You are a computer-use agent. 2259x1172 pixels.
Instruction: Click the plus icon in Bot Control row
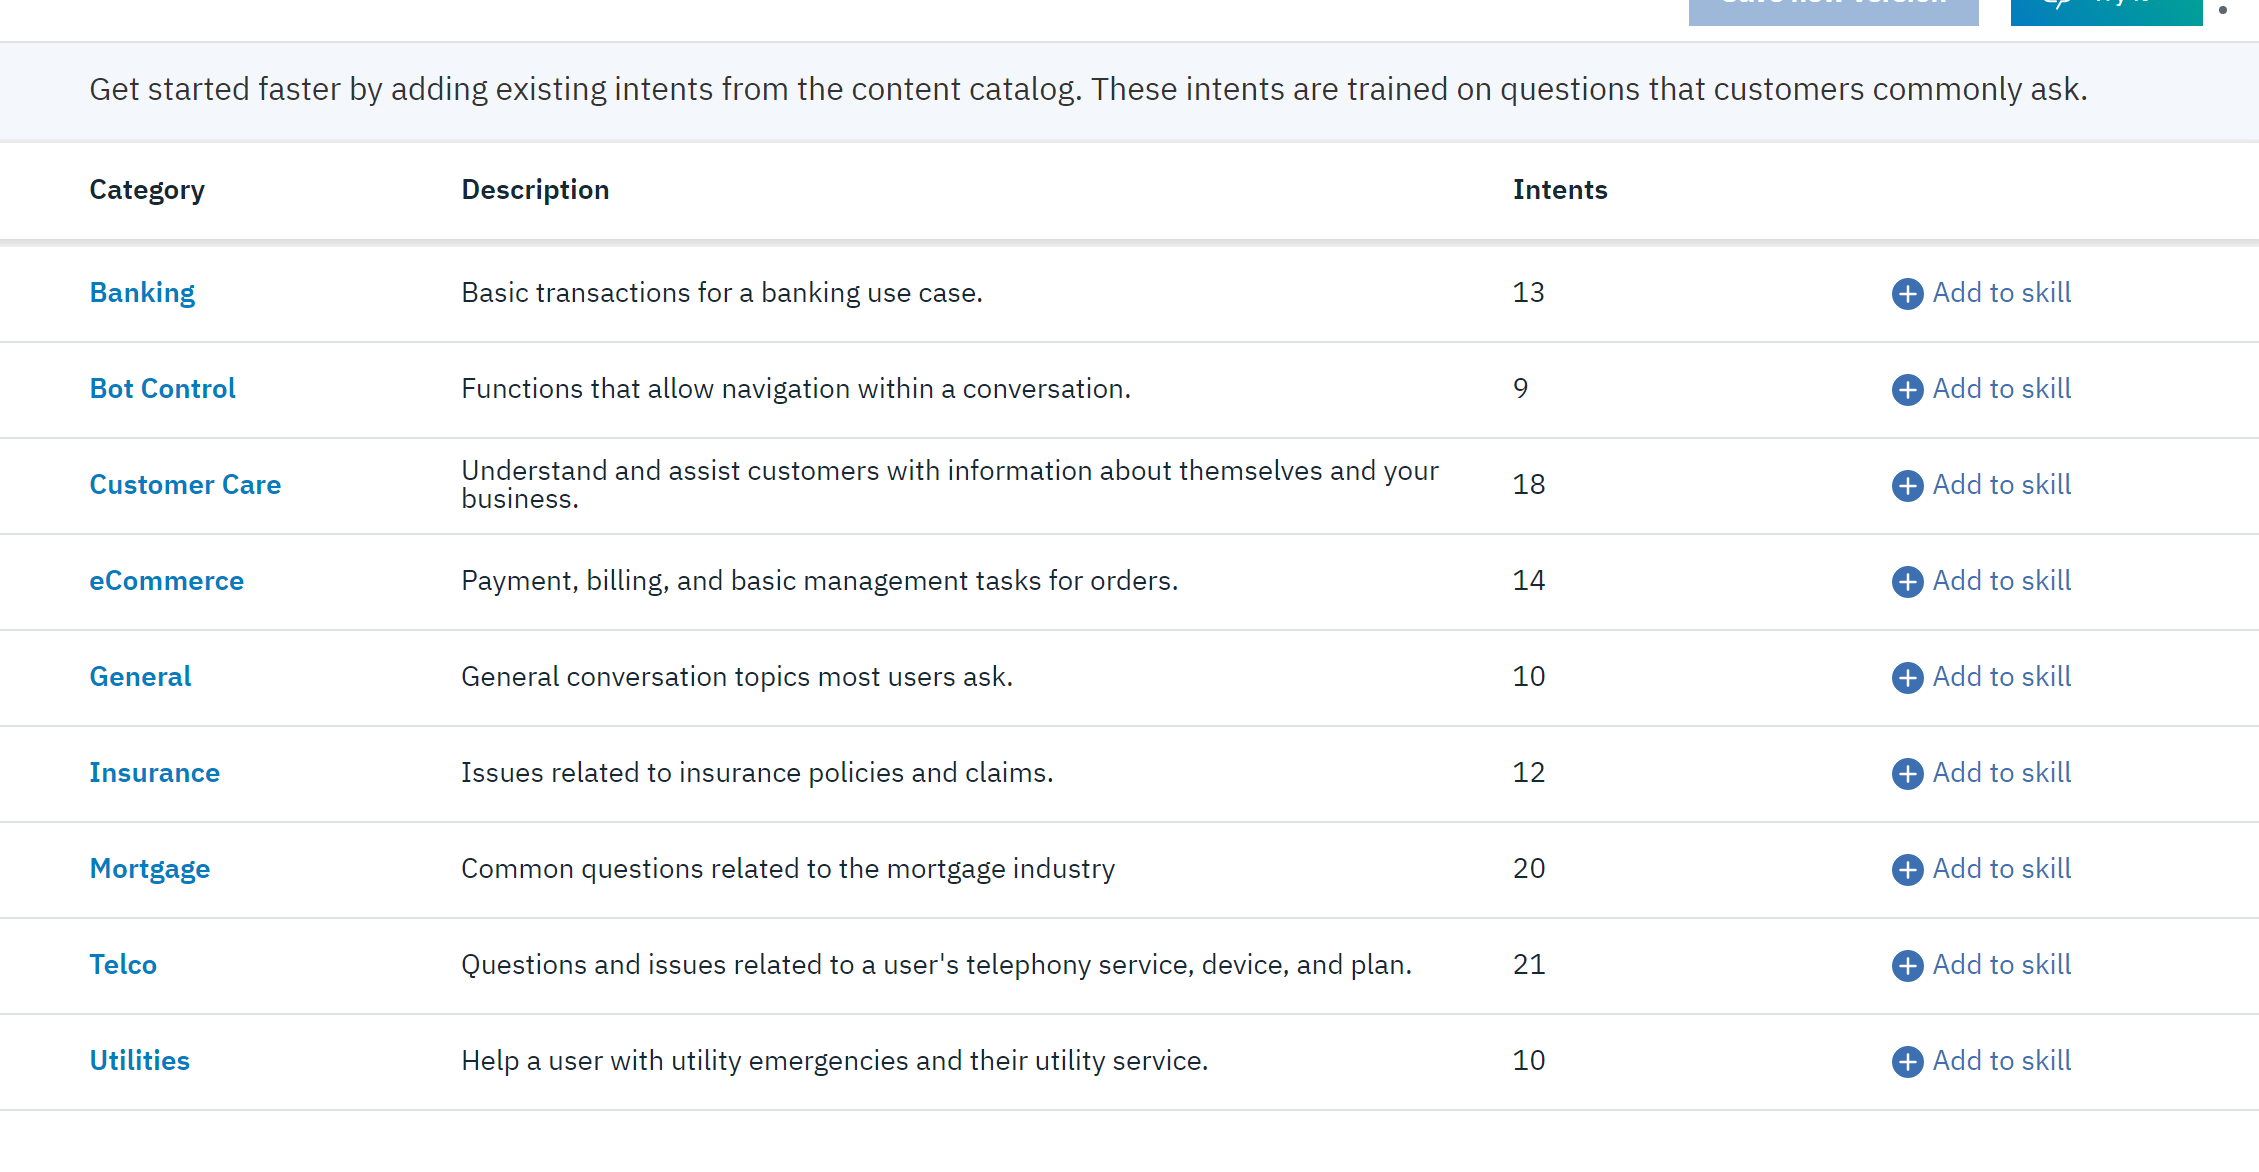coord(1907,390)
